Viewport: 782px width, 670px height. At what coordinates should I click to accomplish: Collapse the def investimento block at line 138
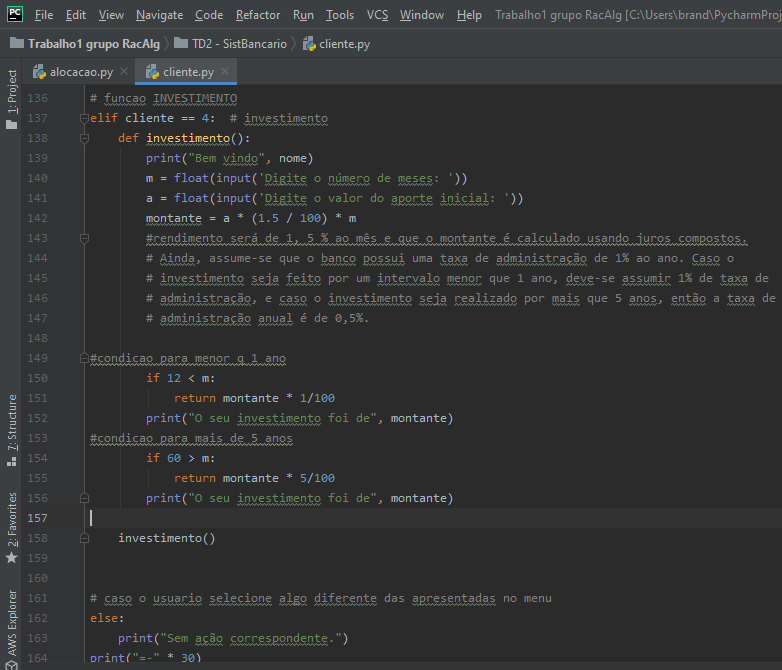(84, 138)
